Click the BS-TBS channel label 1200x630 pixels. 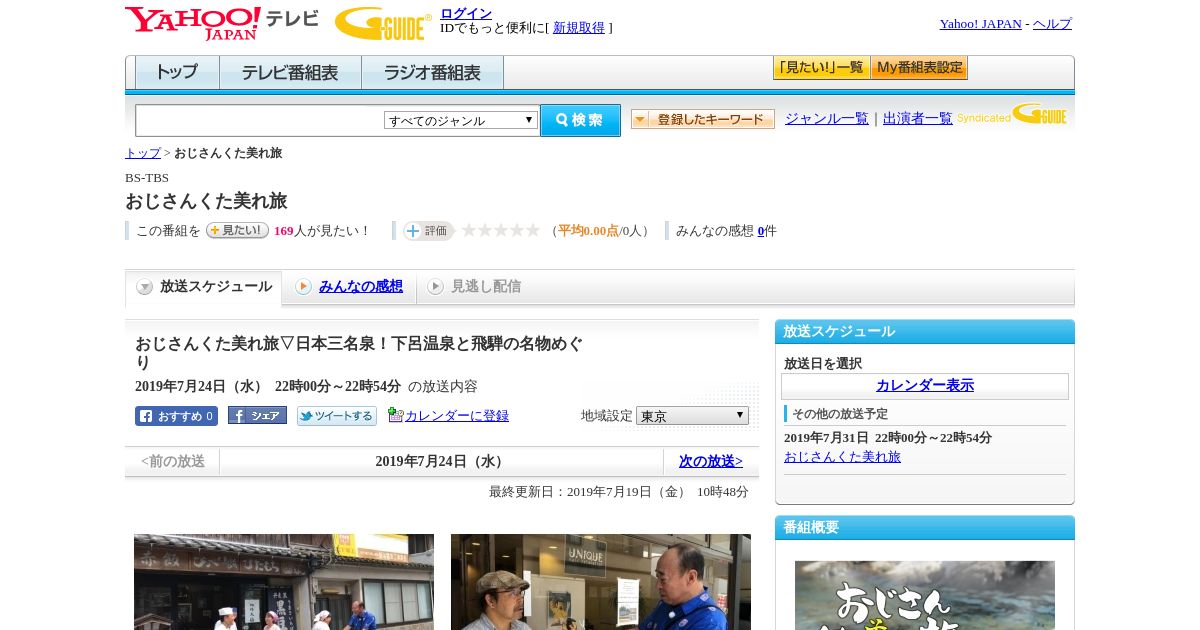tap(147, 178)
